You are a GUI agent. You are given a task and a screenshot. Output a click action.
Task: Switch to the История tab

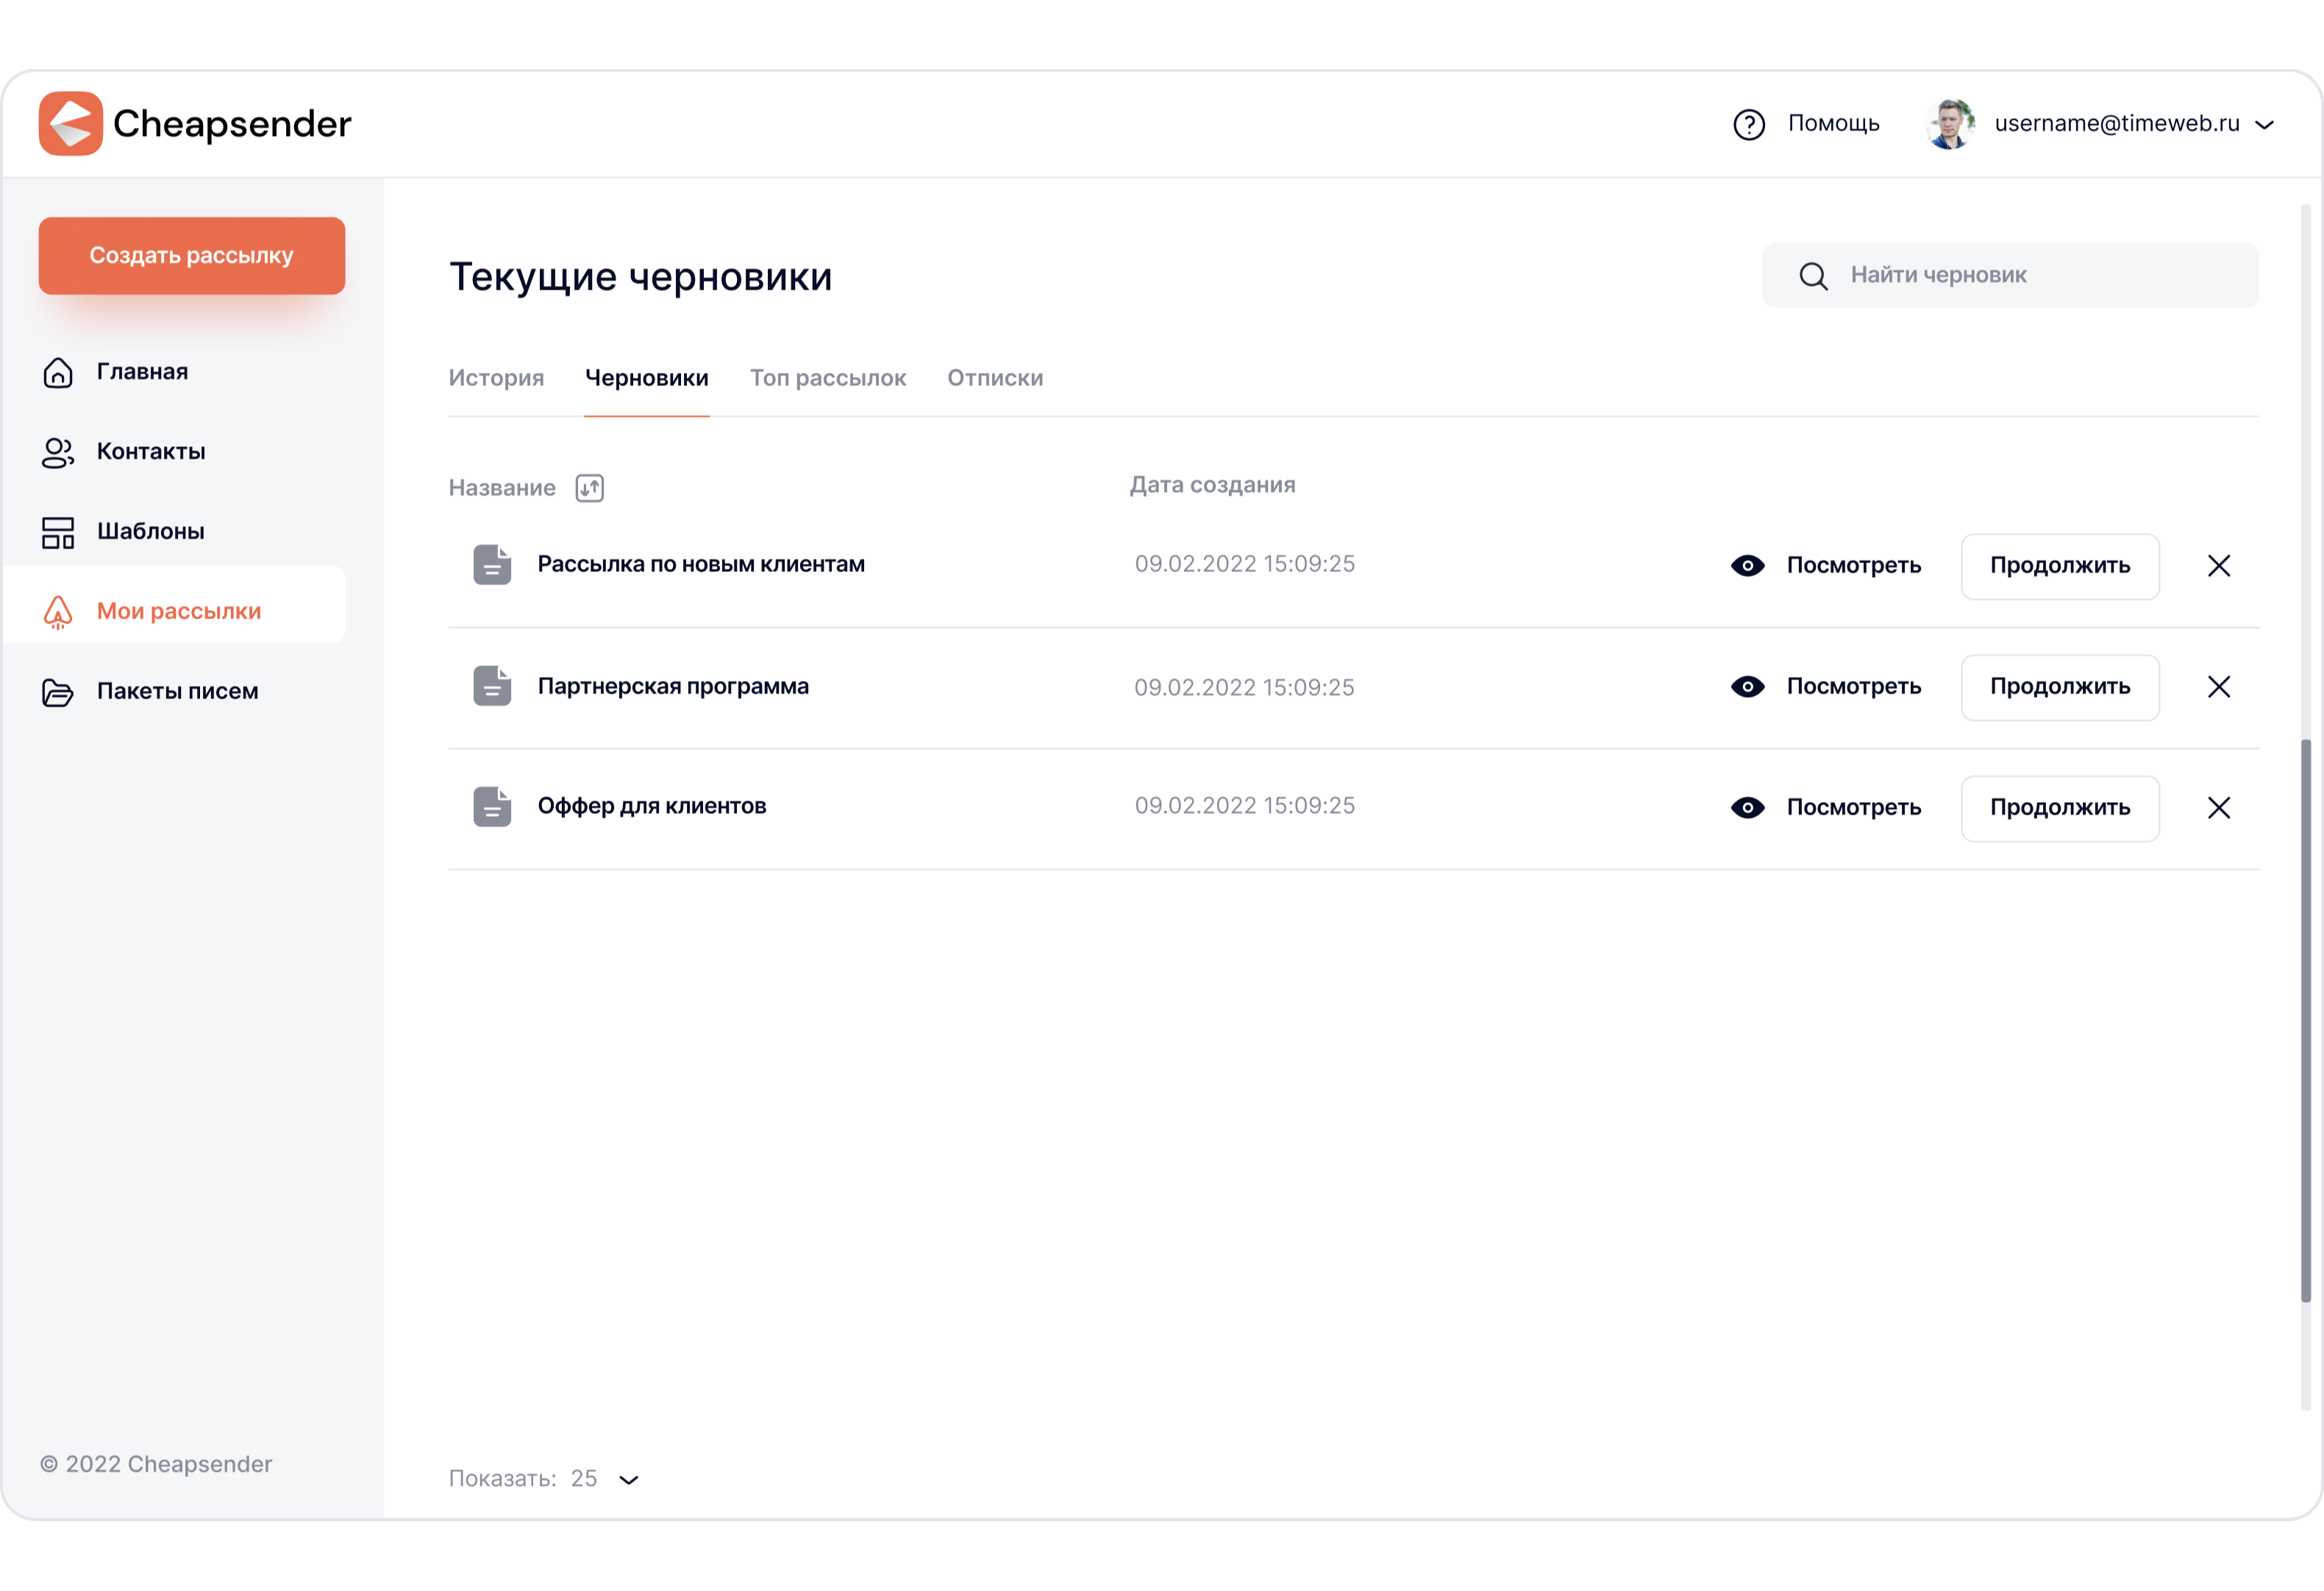point(496,378)
